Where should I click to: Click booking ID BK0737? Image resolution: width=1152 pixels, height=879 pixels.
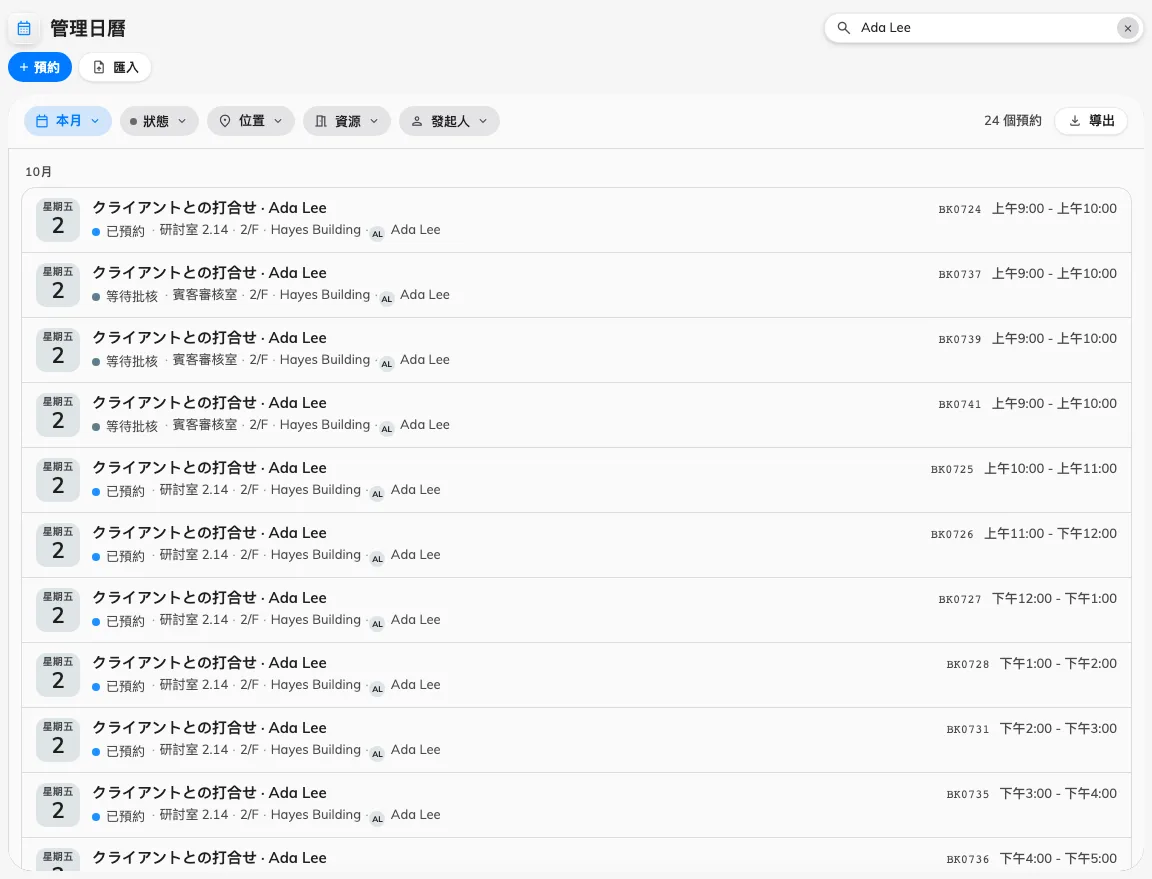tap(960, 274)
